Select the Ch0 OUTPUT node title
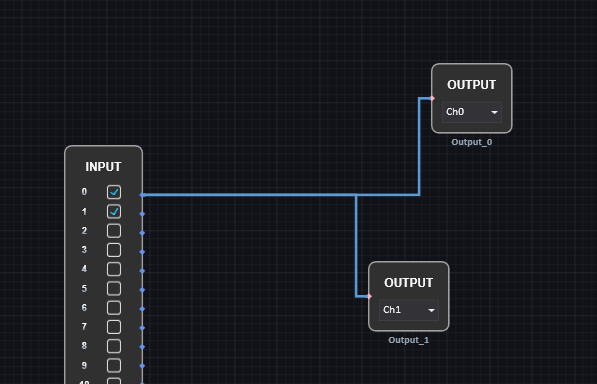597x384 pixels. (x=471, y=84)
